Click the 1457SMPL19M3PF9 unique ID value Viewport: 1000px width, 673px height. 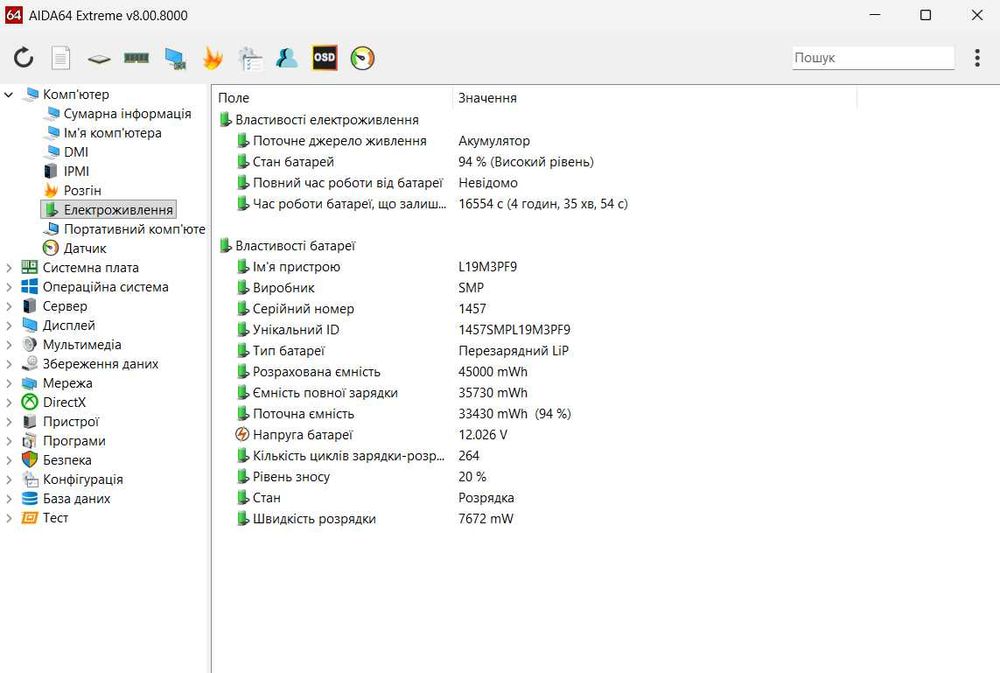click(x=514, y=330)
